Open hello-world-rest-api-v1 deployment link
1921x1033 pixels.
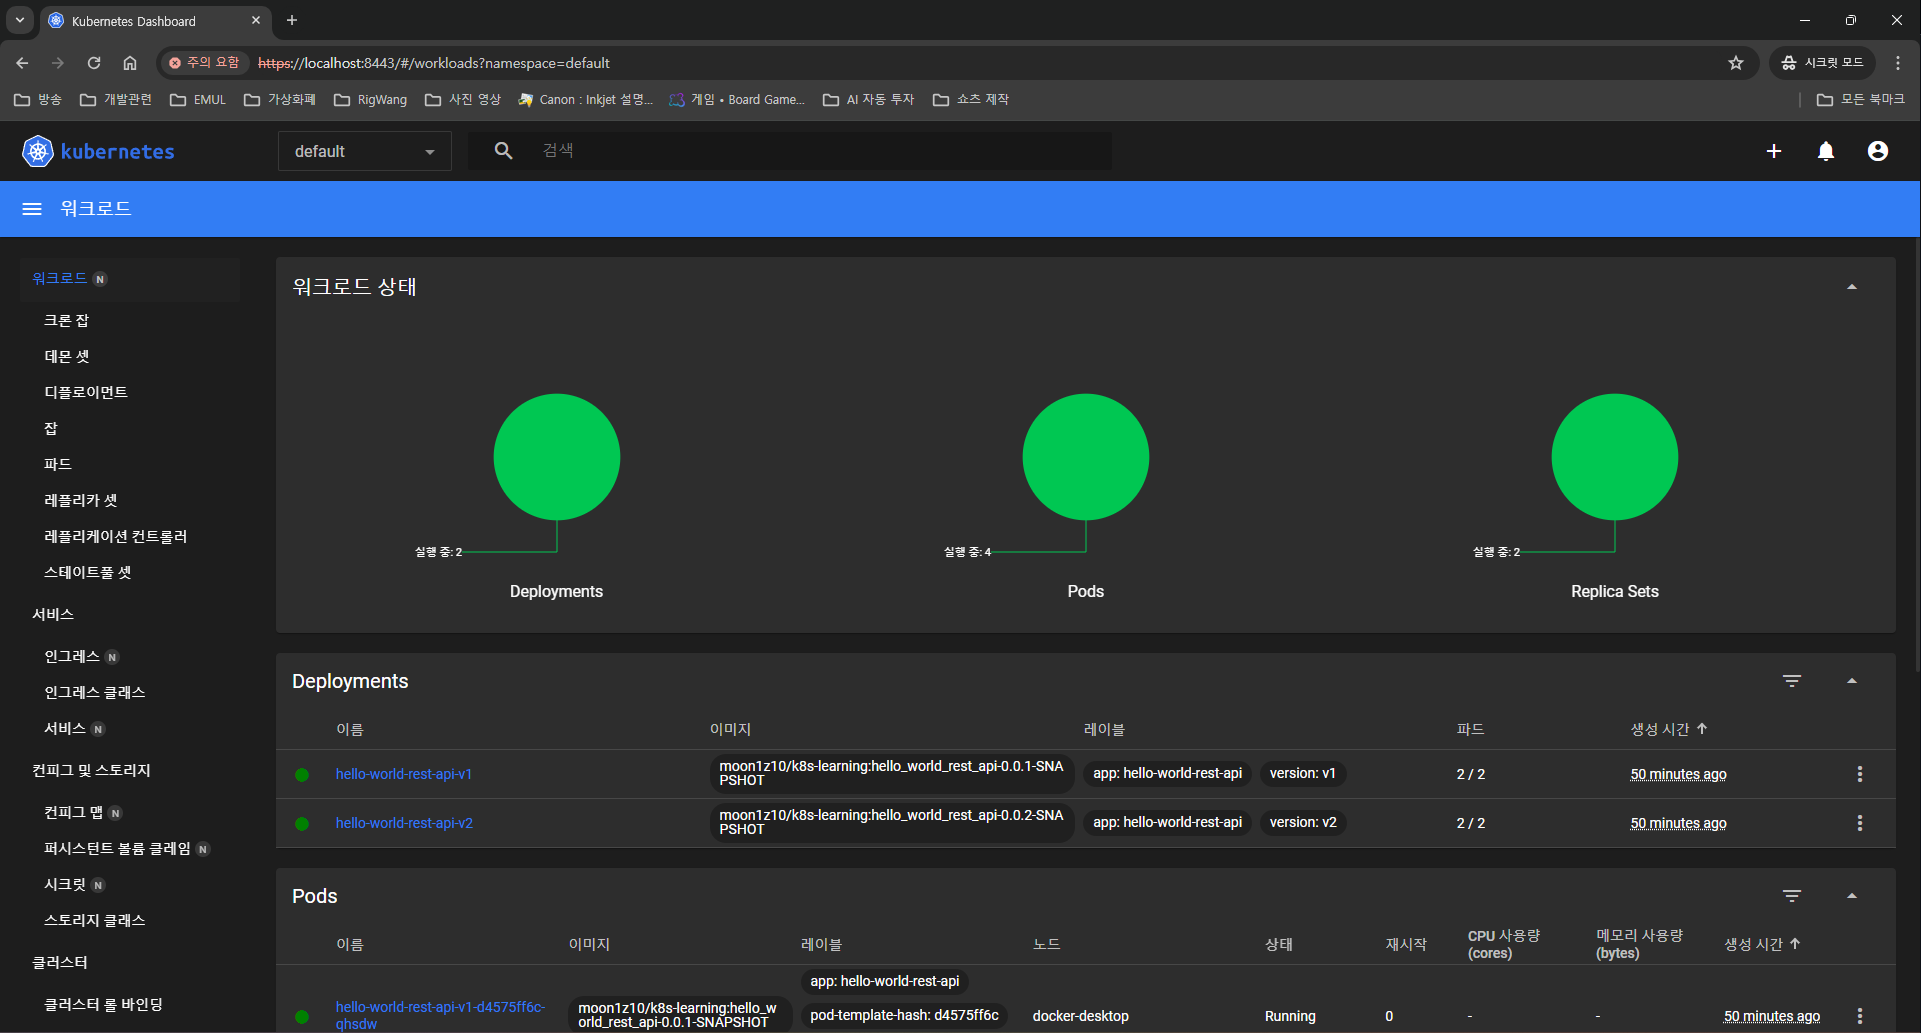[404, 774]
